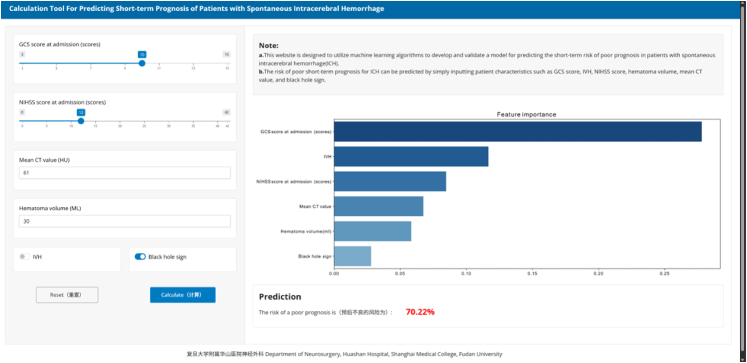
Task: Click the Huashan Hospital footer text
Action: coord(344,354)
